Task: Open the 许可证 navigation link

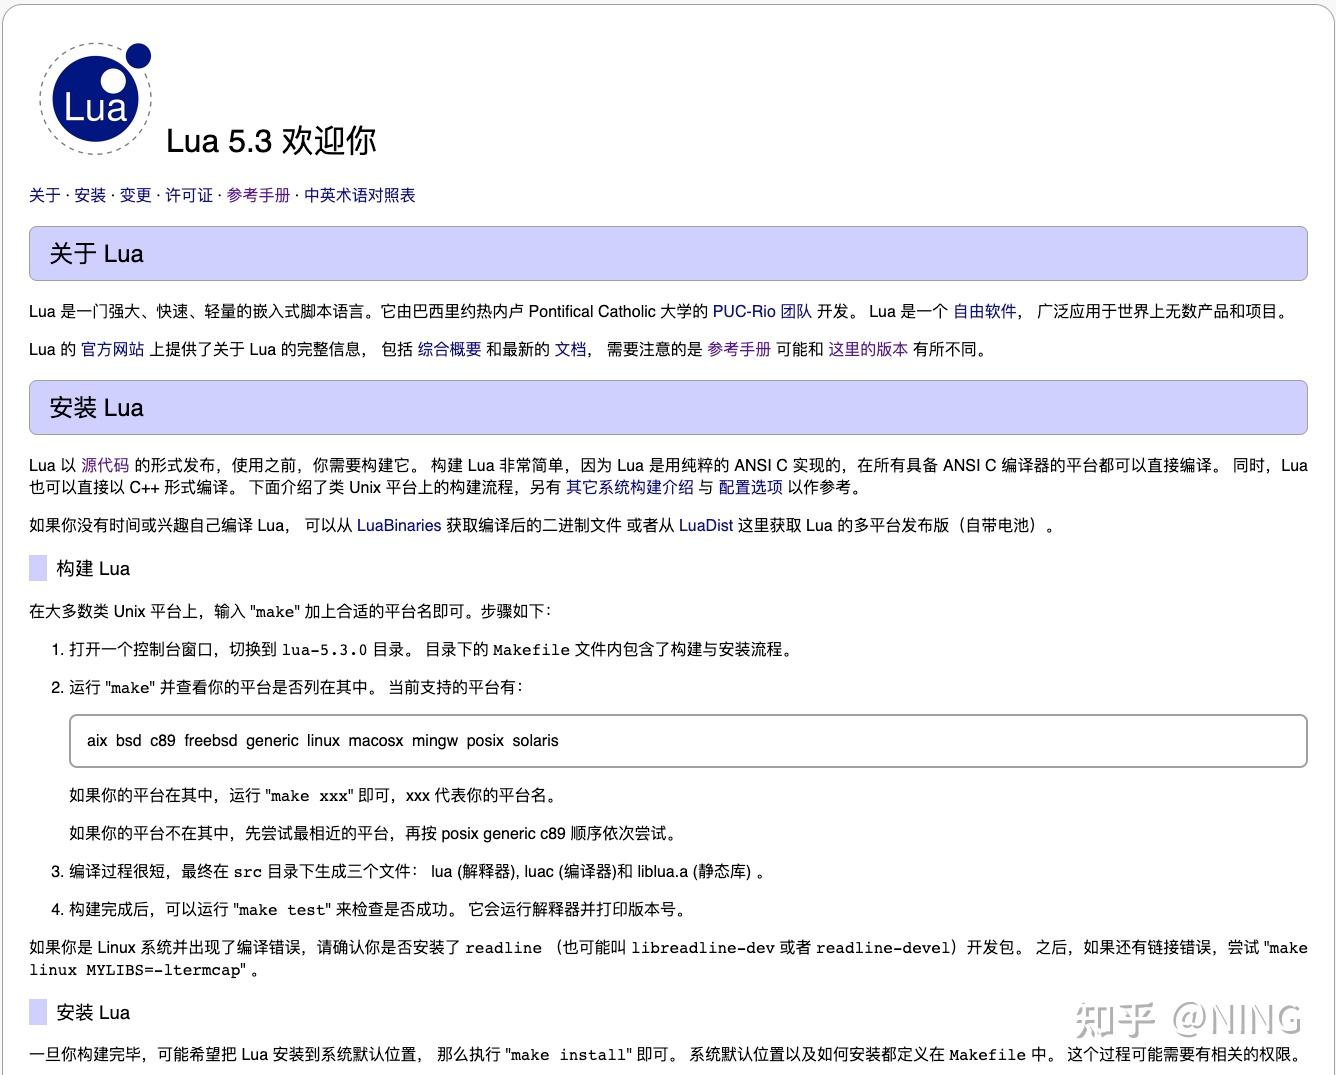Action: tap(189, 195)
